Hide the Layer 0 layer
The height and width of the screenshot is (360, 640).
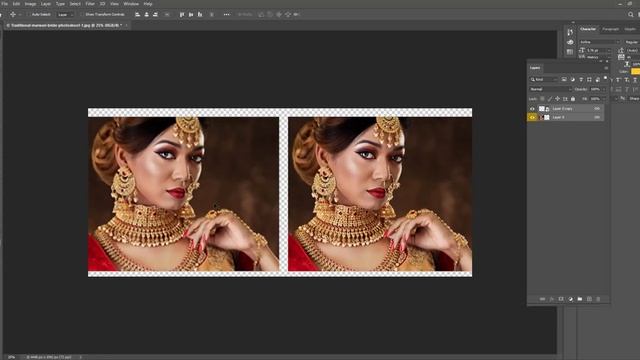(x=532, y=117)
